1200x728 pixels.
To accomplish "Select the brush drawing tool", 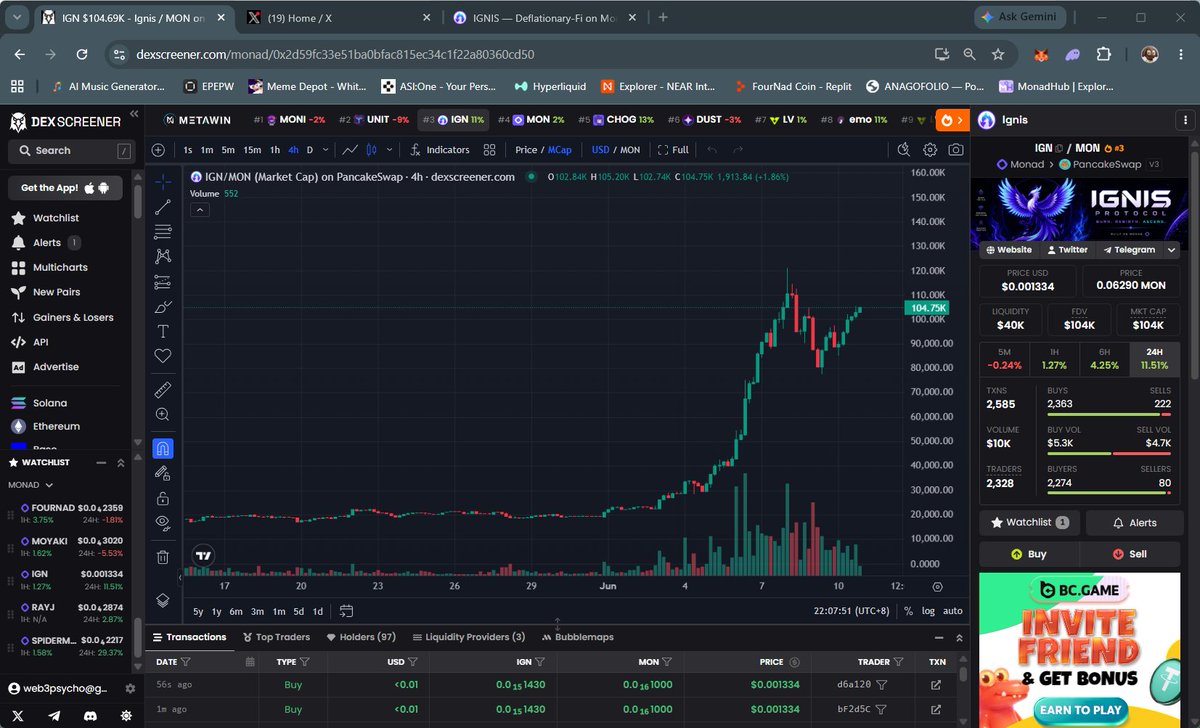I will coord(163,306).
